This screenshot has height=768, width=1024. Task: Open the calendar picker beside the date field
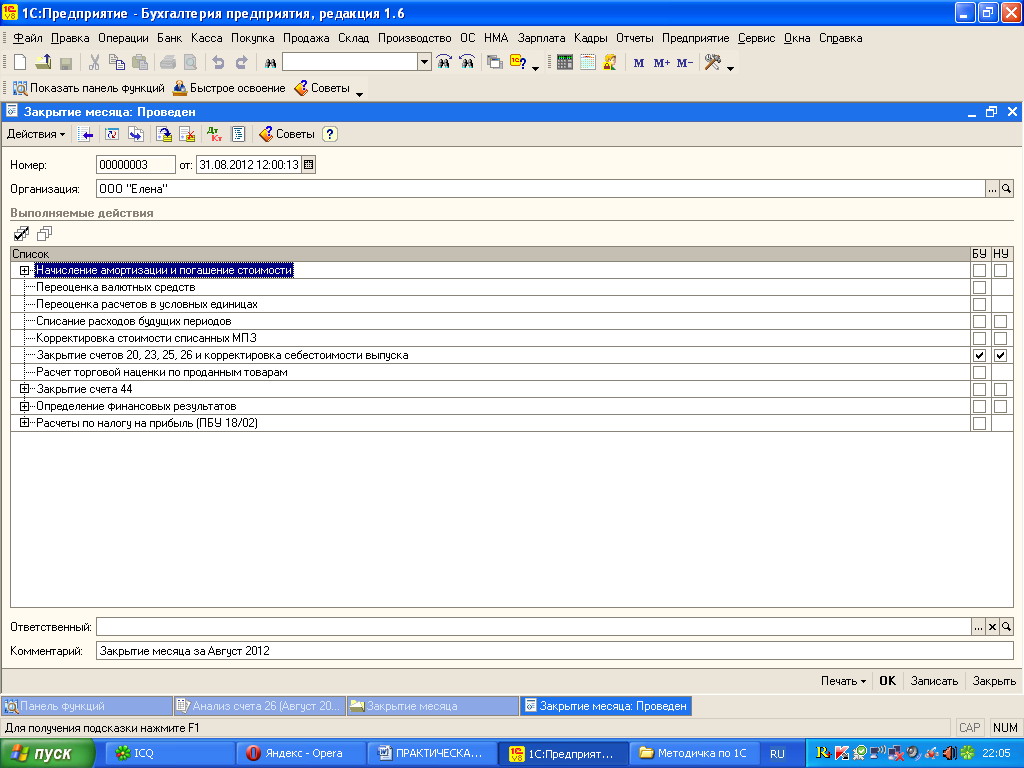(x=309, y=165)
